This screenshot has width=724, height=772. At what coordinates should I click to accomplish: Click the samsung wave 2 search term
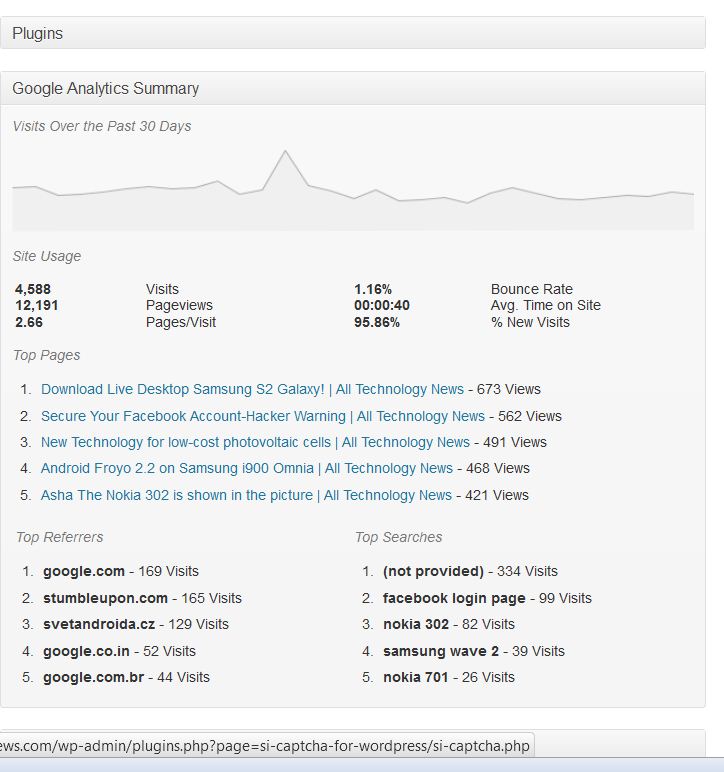[441, 651]
